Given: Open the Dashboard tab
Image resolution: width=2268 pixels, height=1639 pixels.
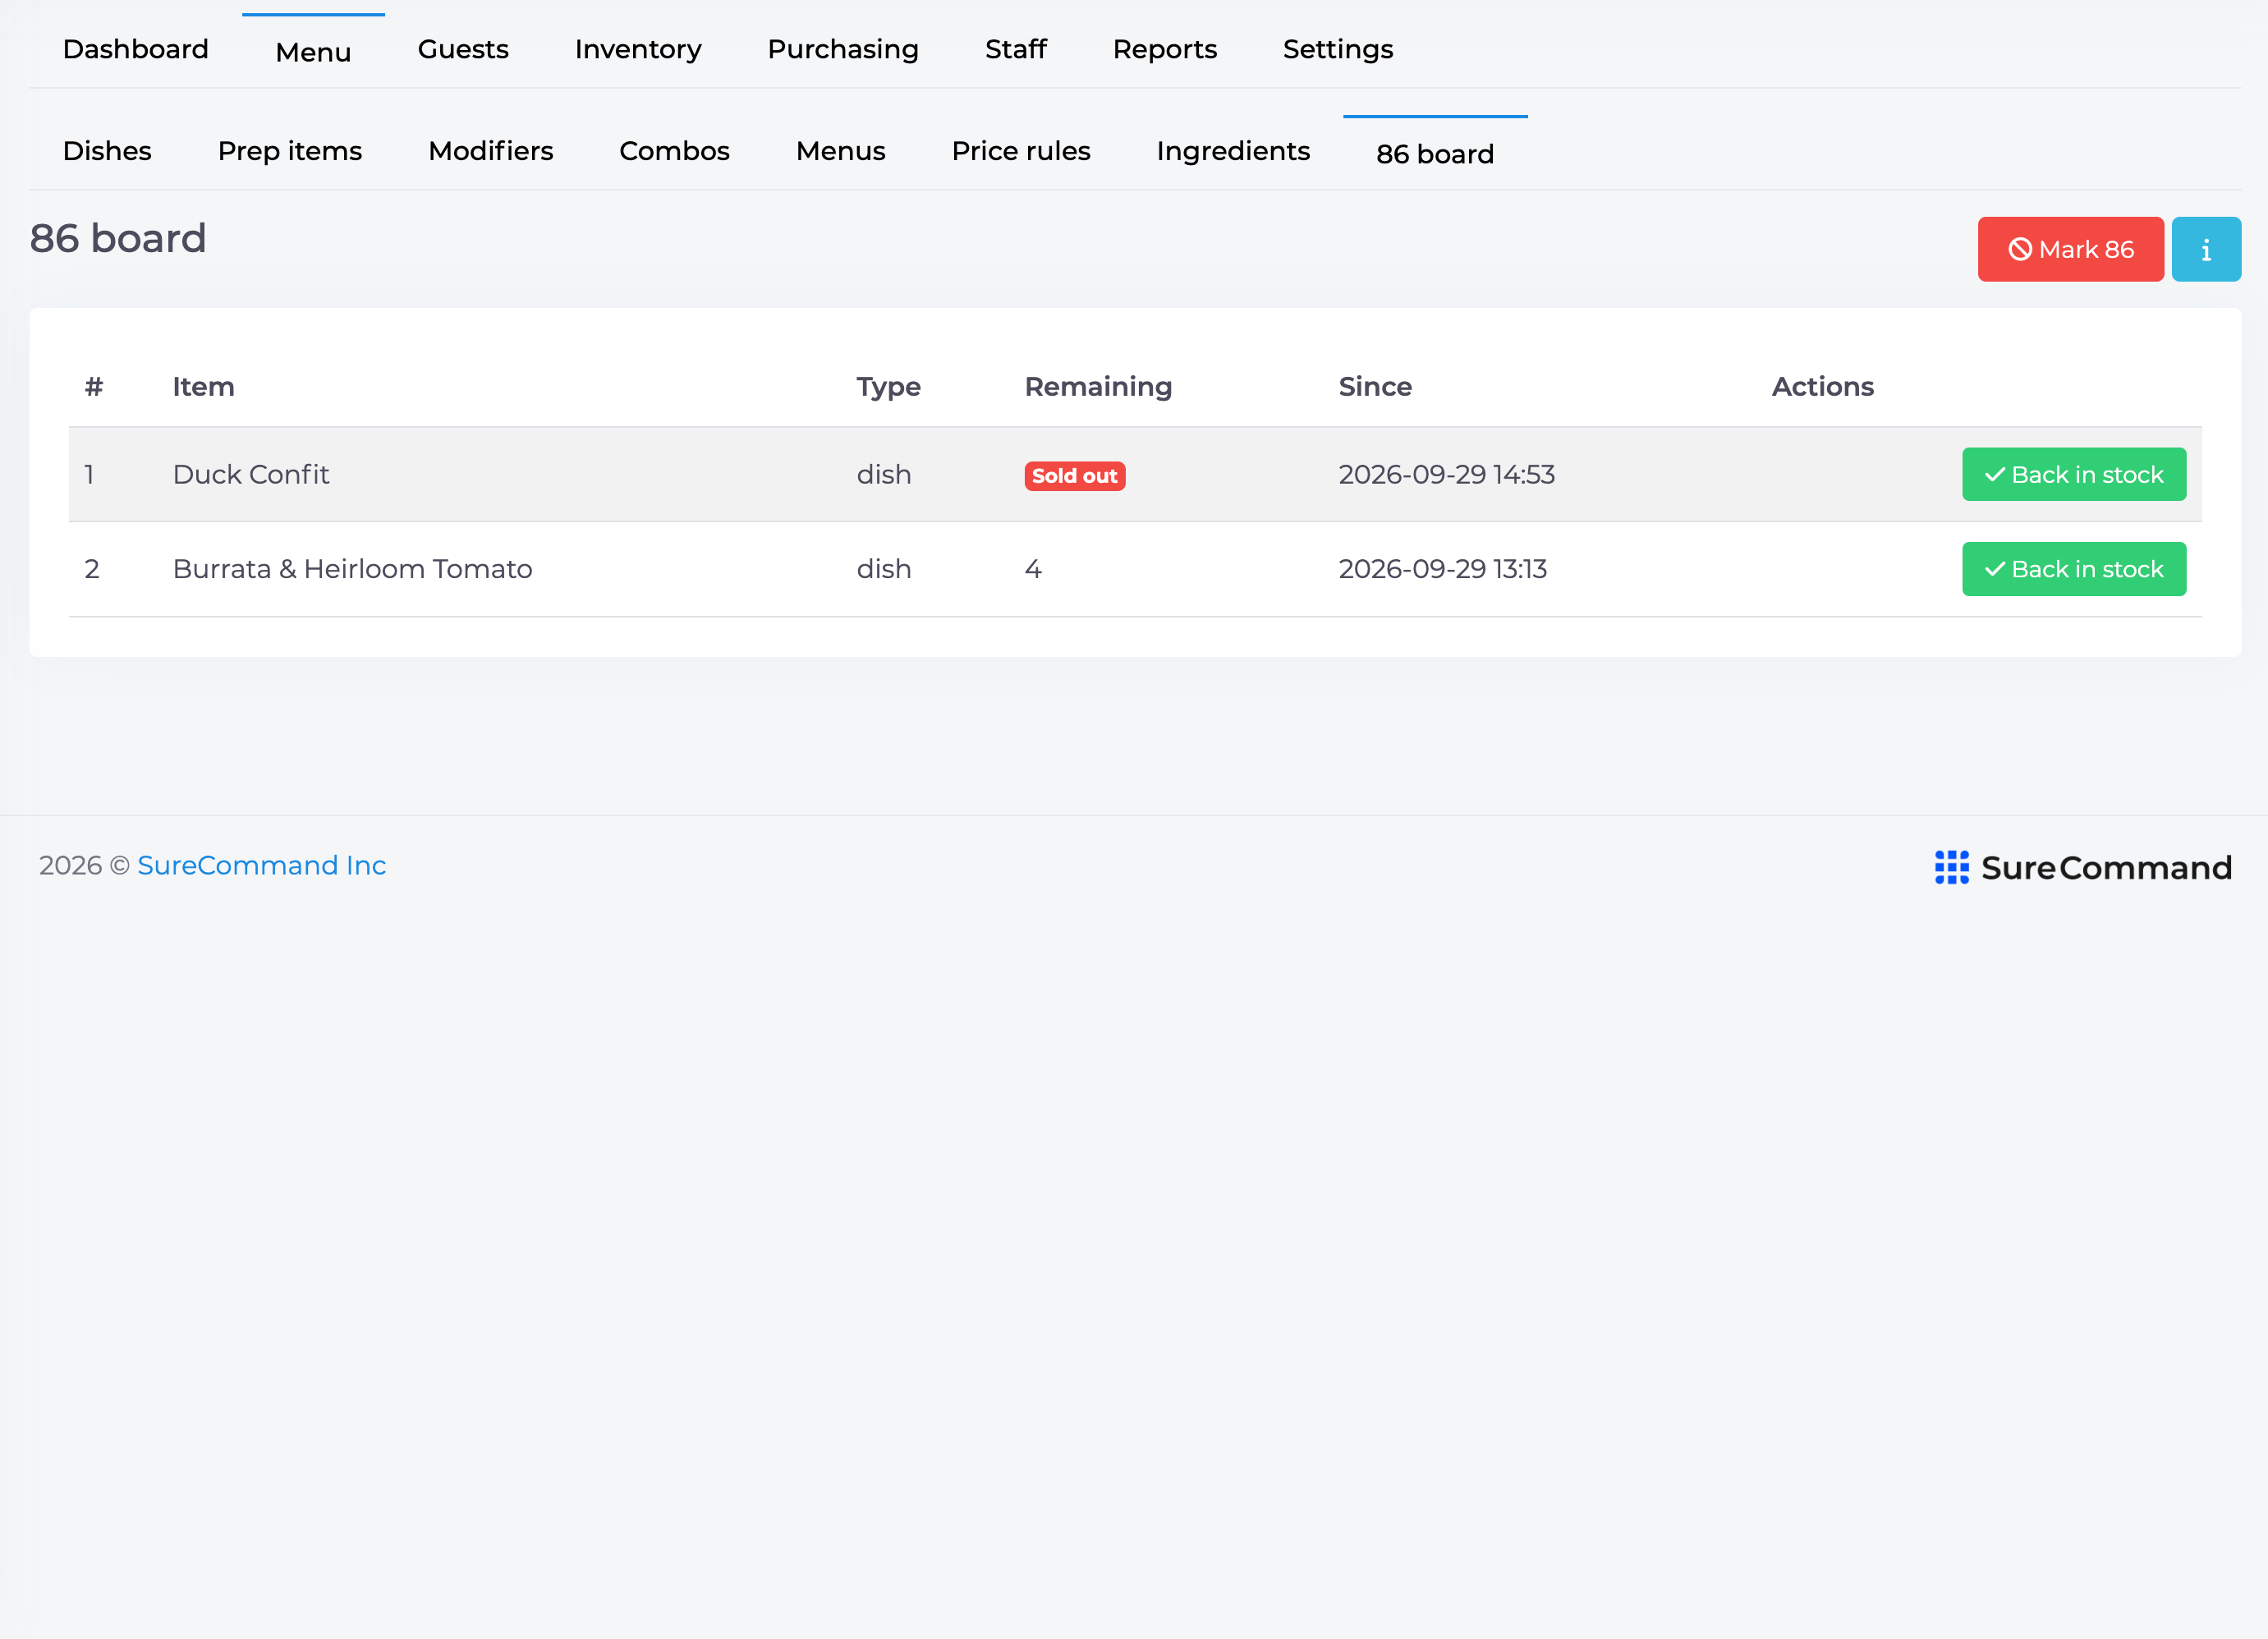Looking at the screenshot, I should [136, 49].
